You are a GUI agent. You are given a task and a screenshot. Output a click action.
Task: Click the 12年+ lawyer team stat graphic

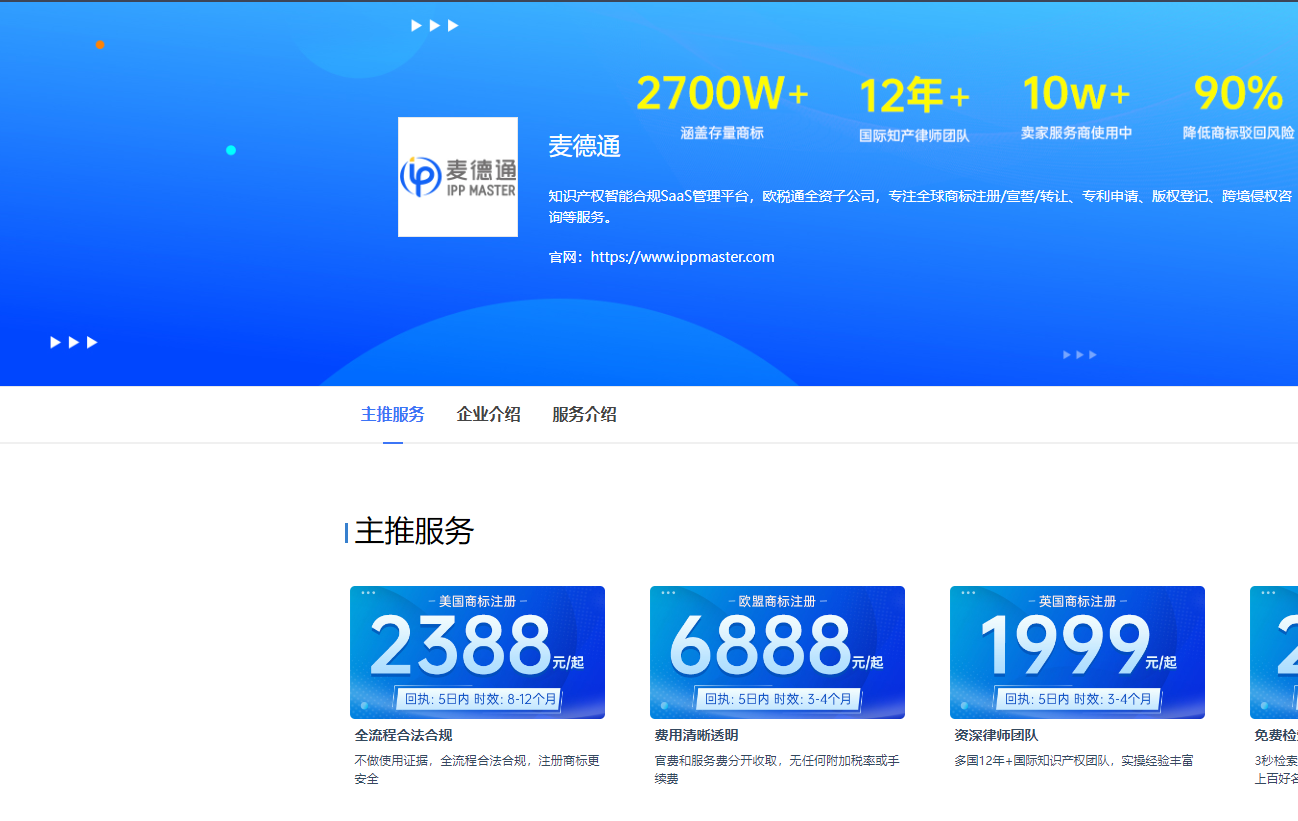click(914, 108)
